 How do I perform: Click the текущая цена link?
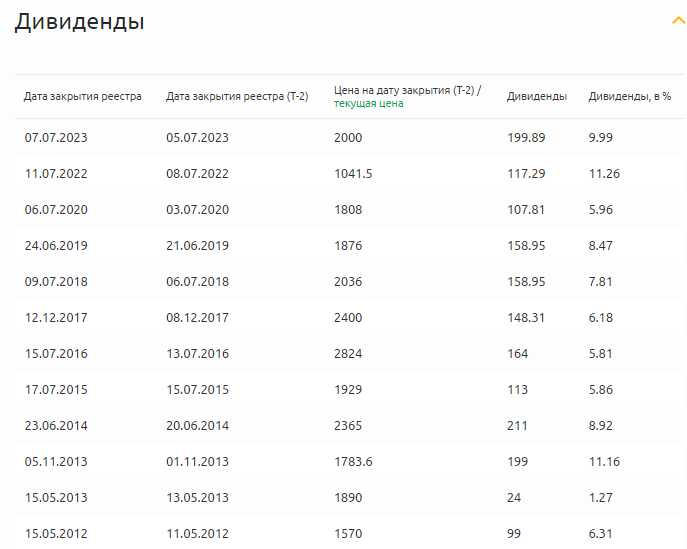point(368,103)
